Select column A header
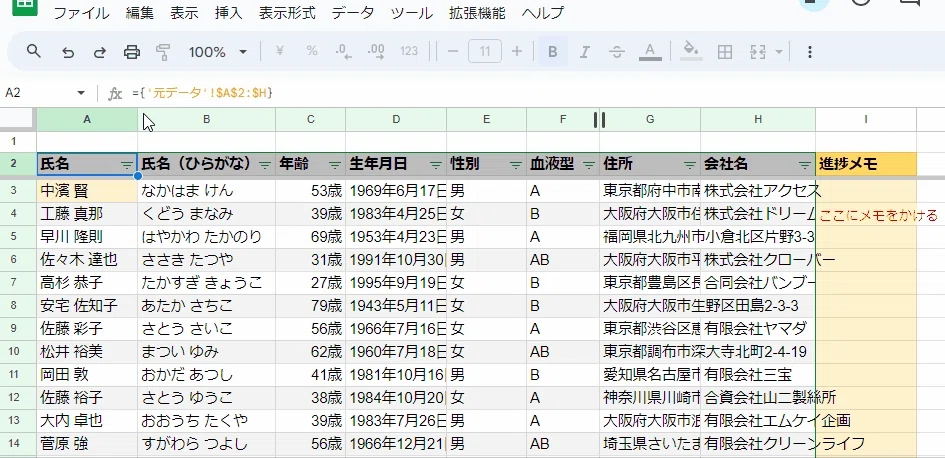This screenshot has width=945, height=458. click(x=87, y=119)
